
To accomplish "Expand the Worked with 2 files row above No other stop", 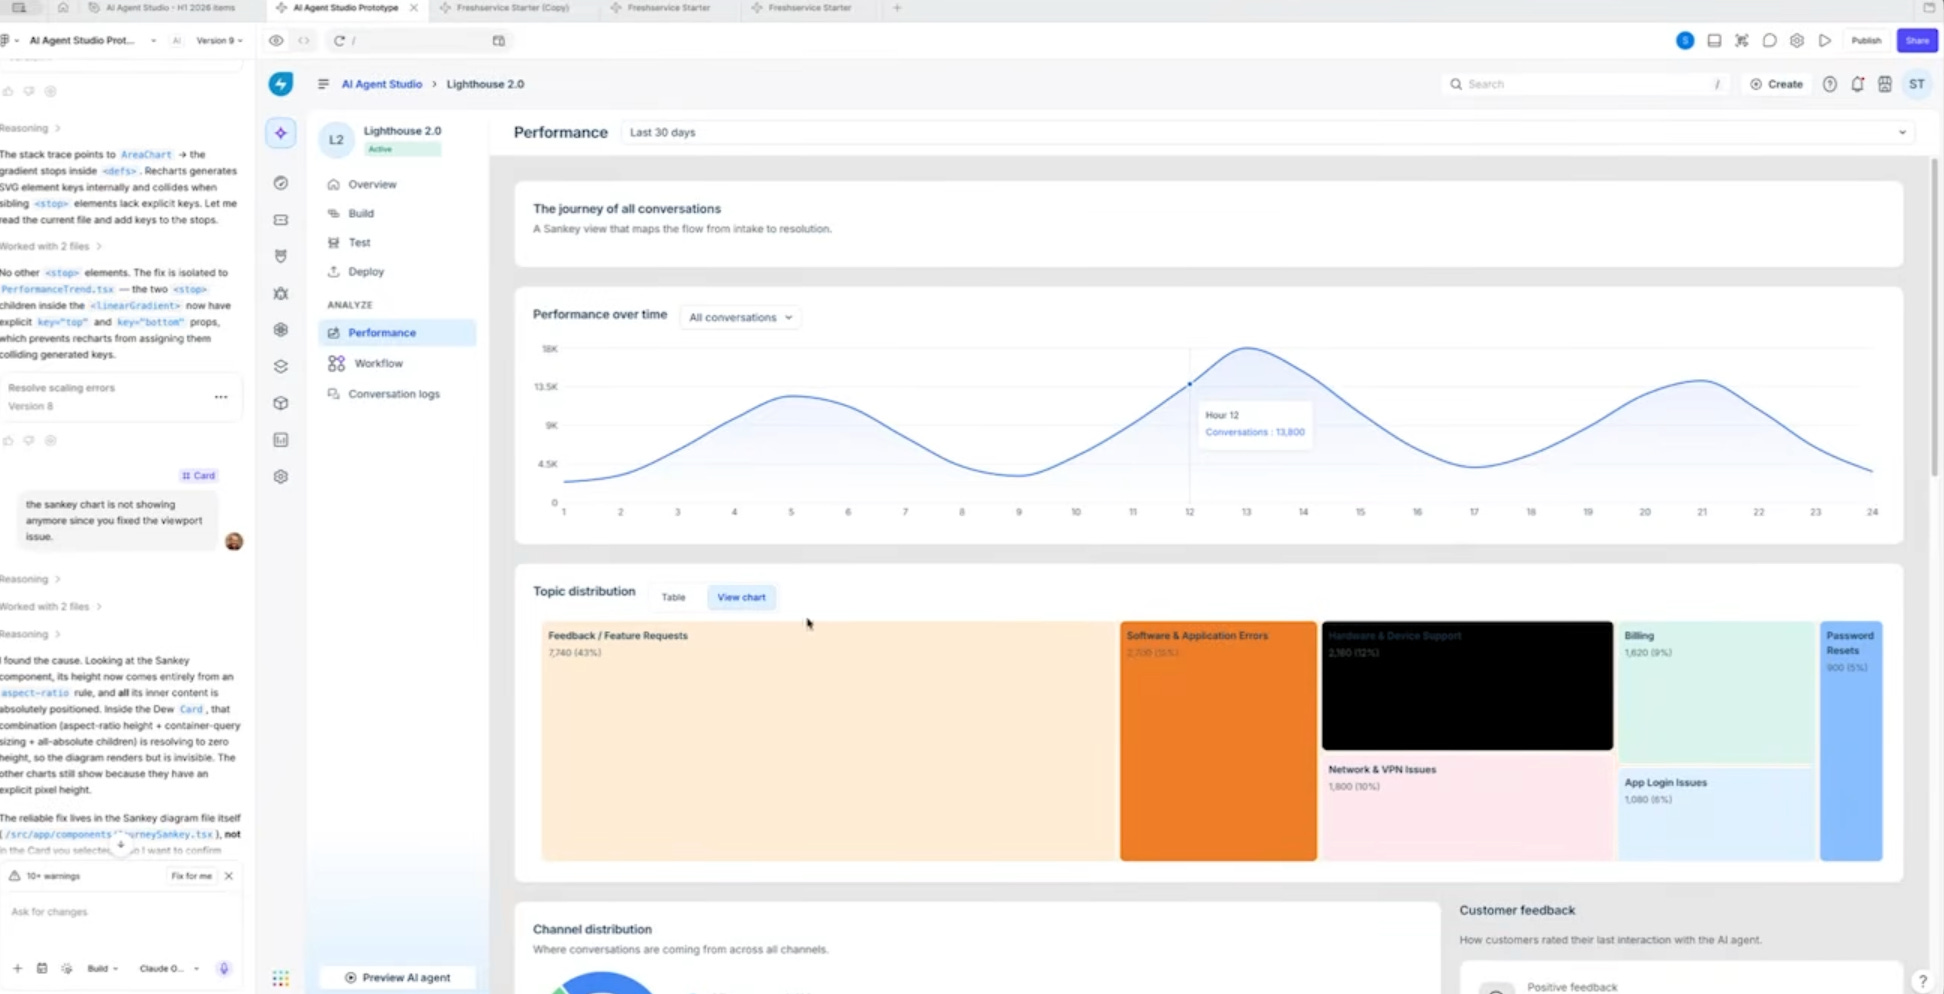I will (50, 246).
